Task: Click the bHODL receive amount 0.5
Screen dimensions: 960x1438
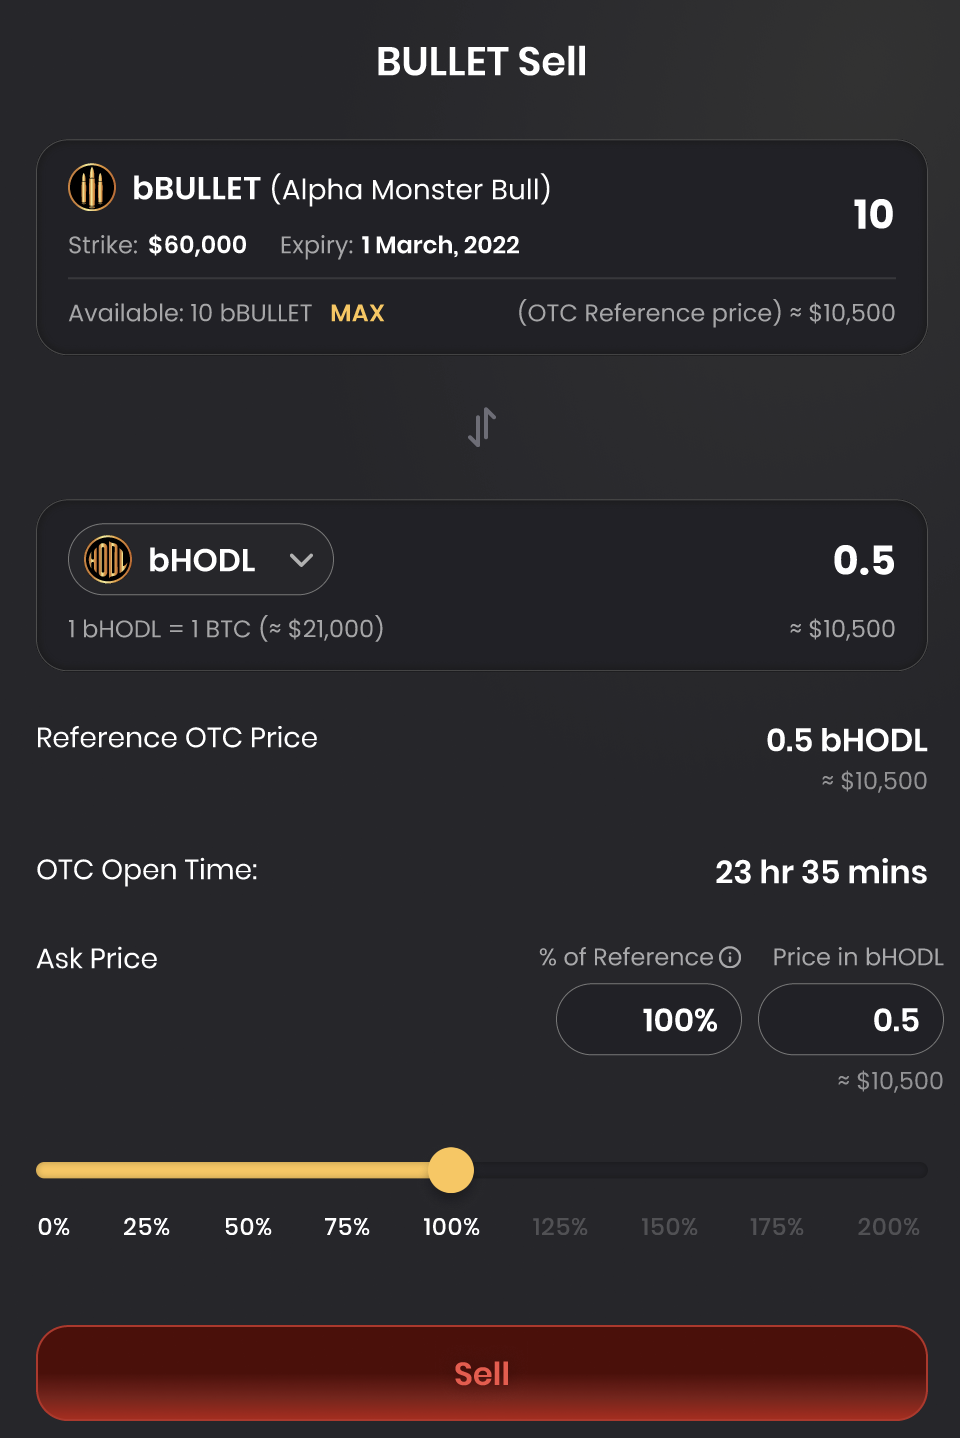Action: tap(863, 560)
